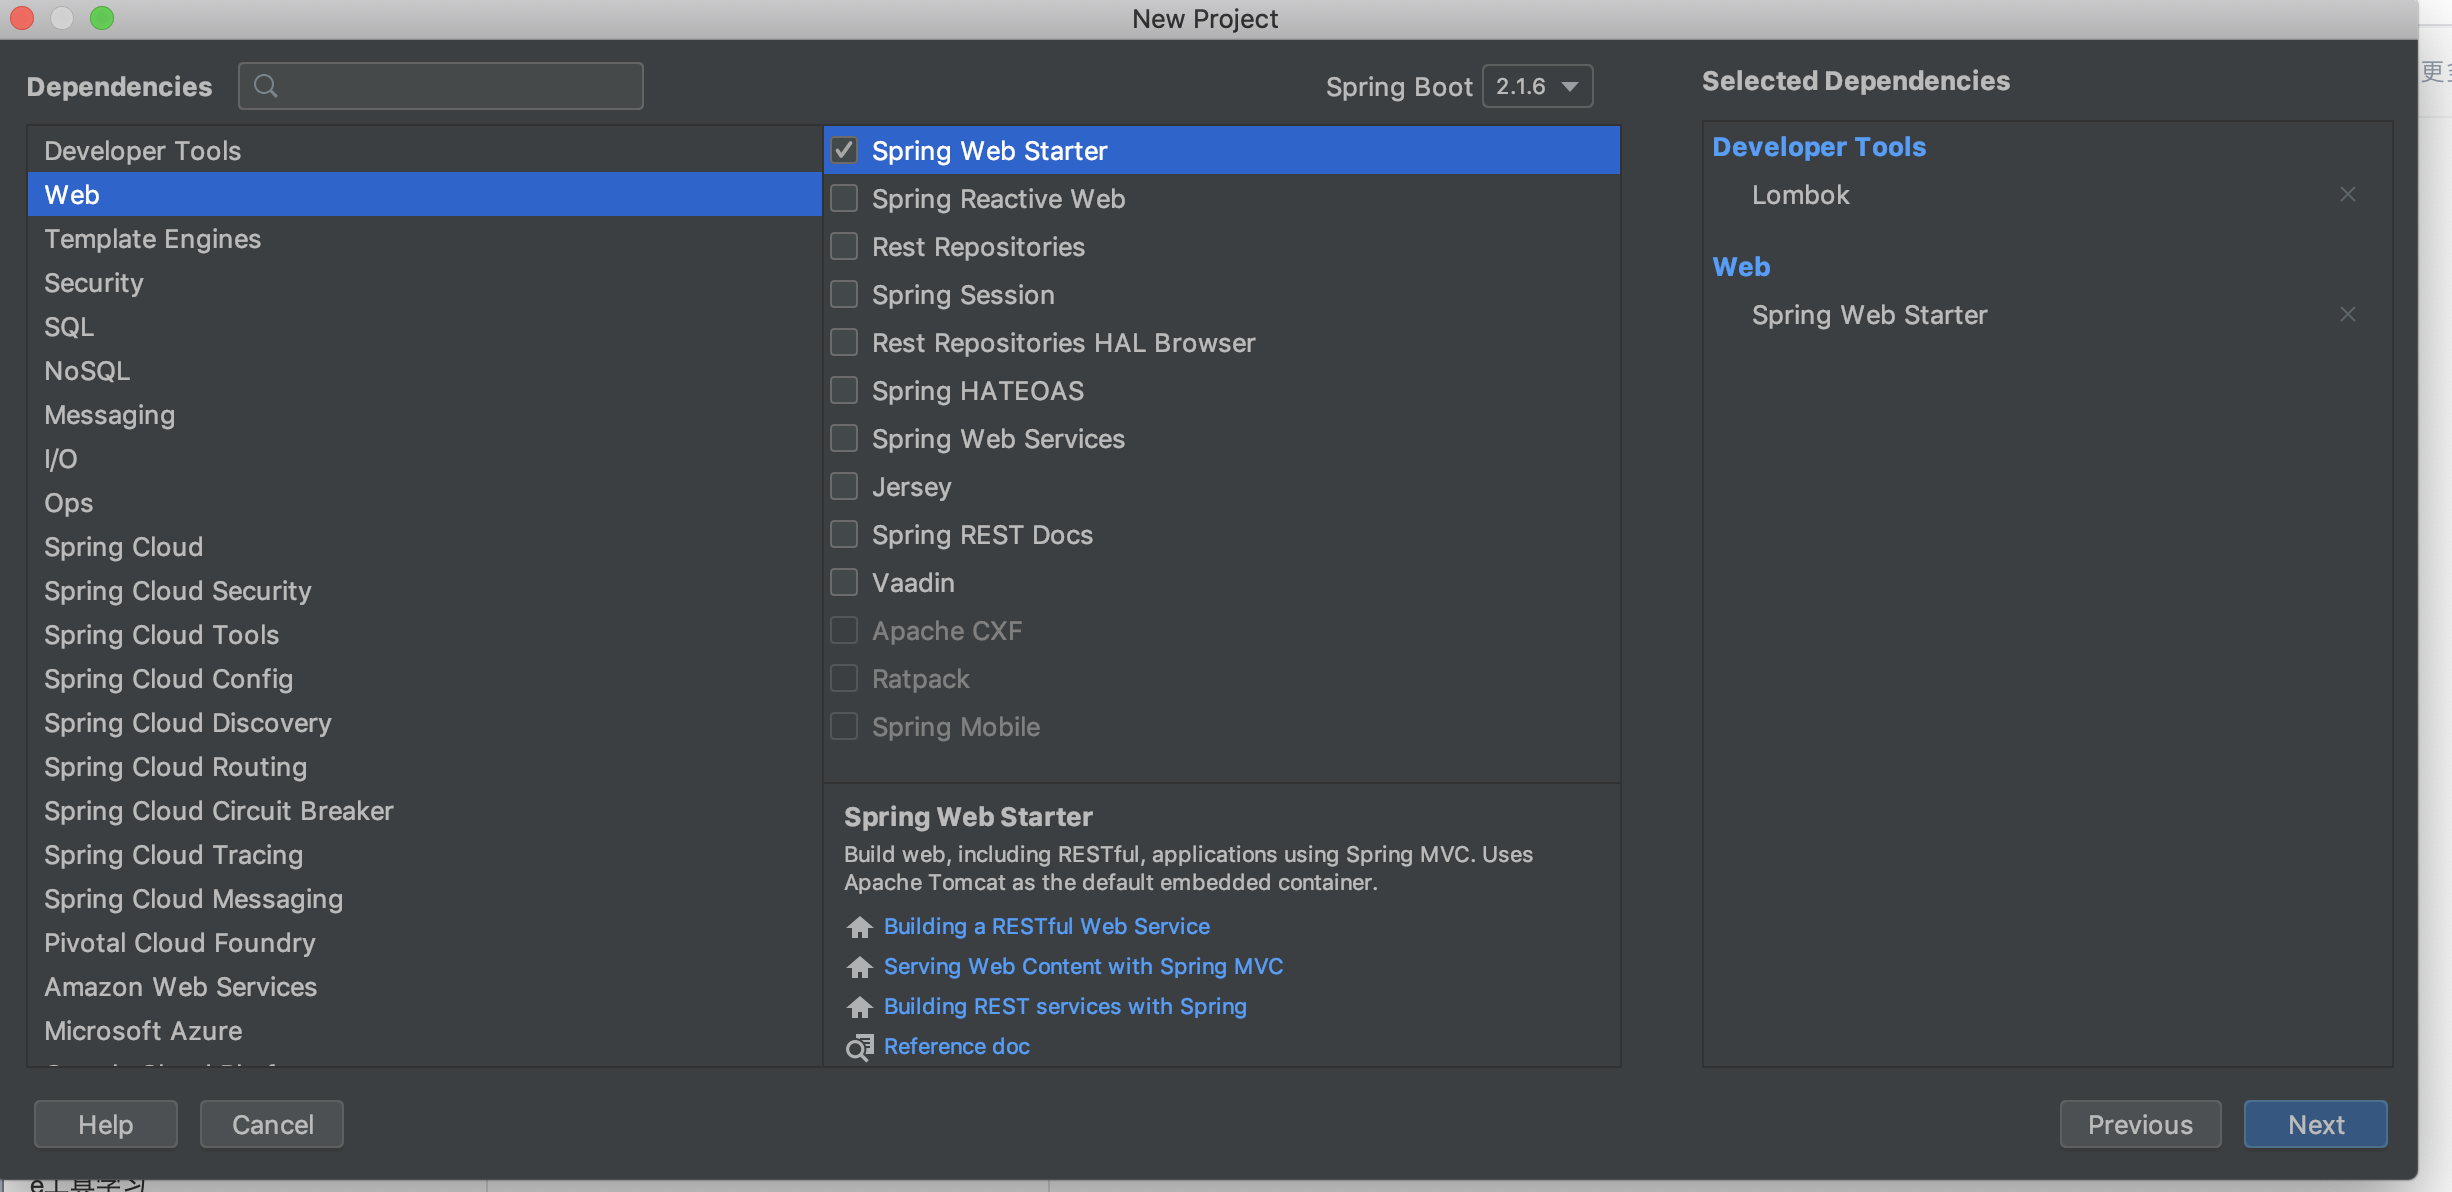Choose Spring Cloud Messaging category

[424, 898]
